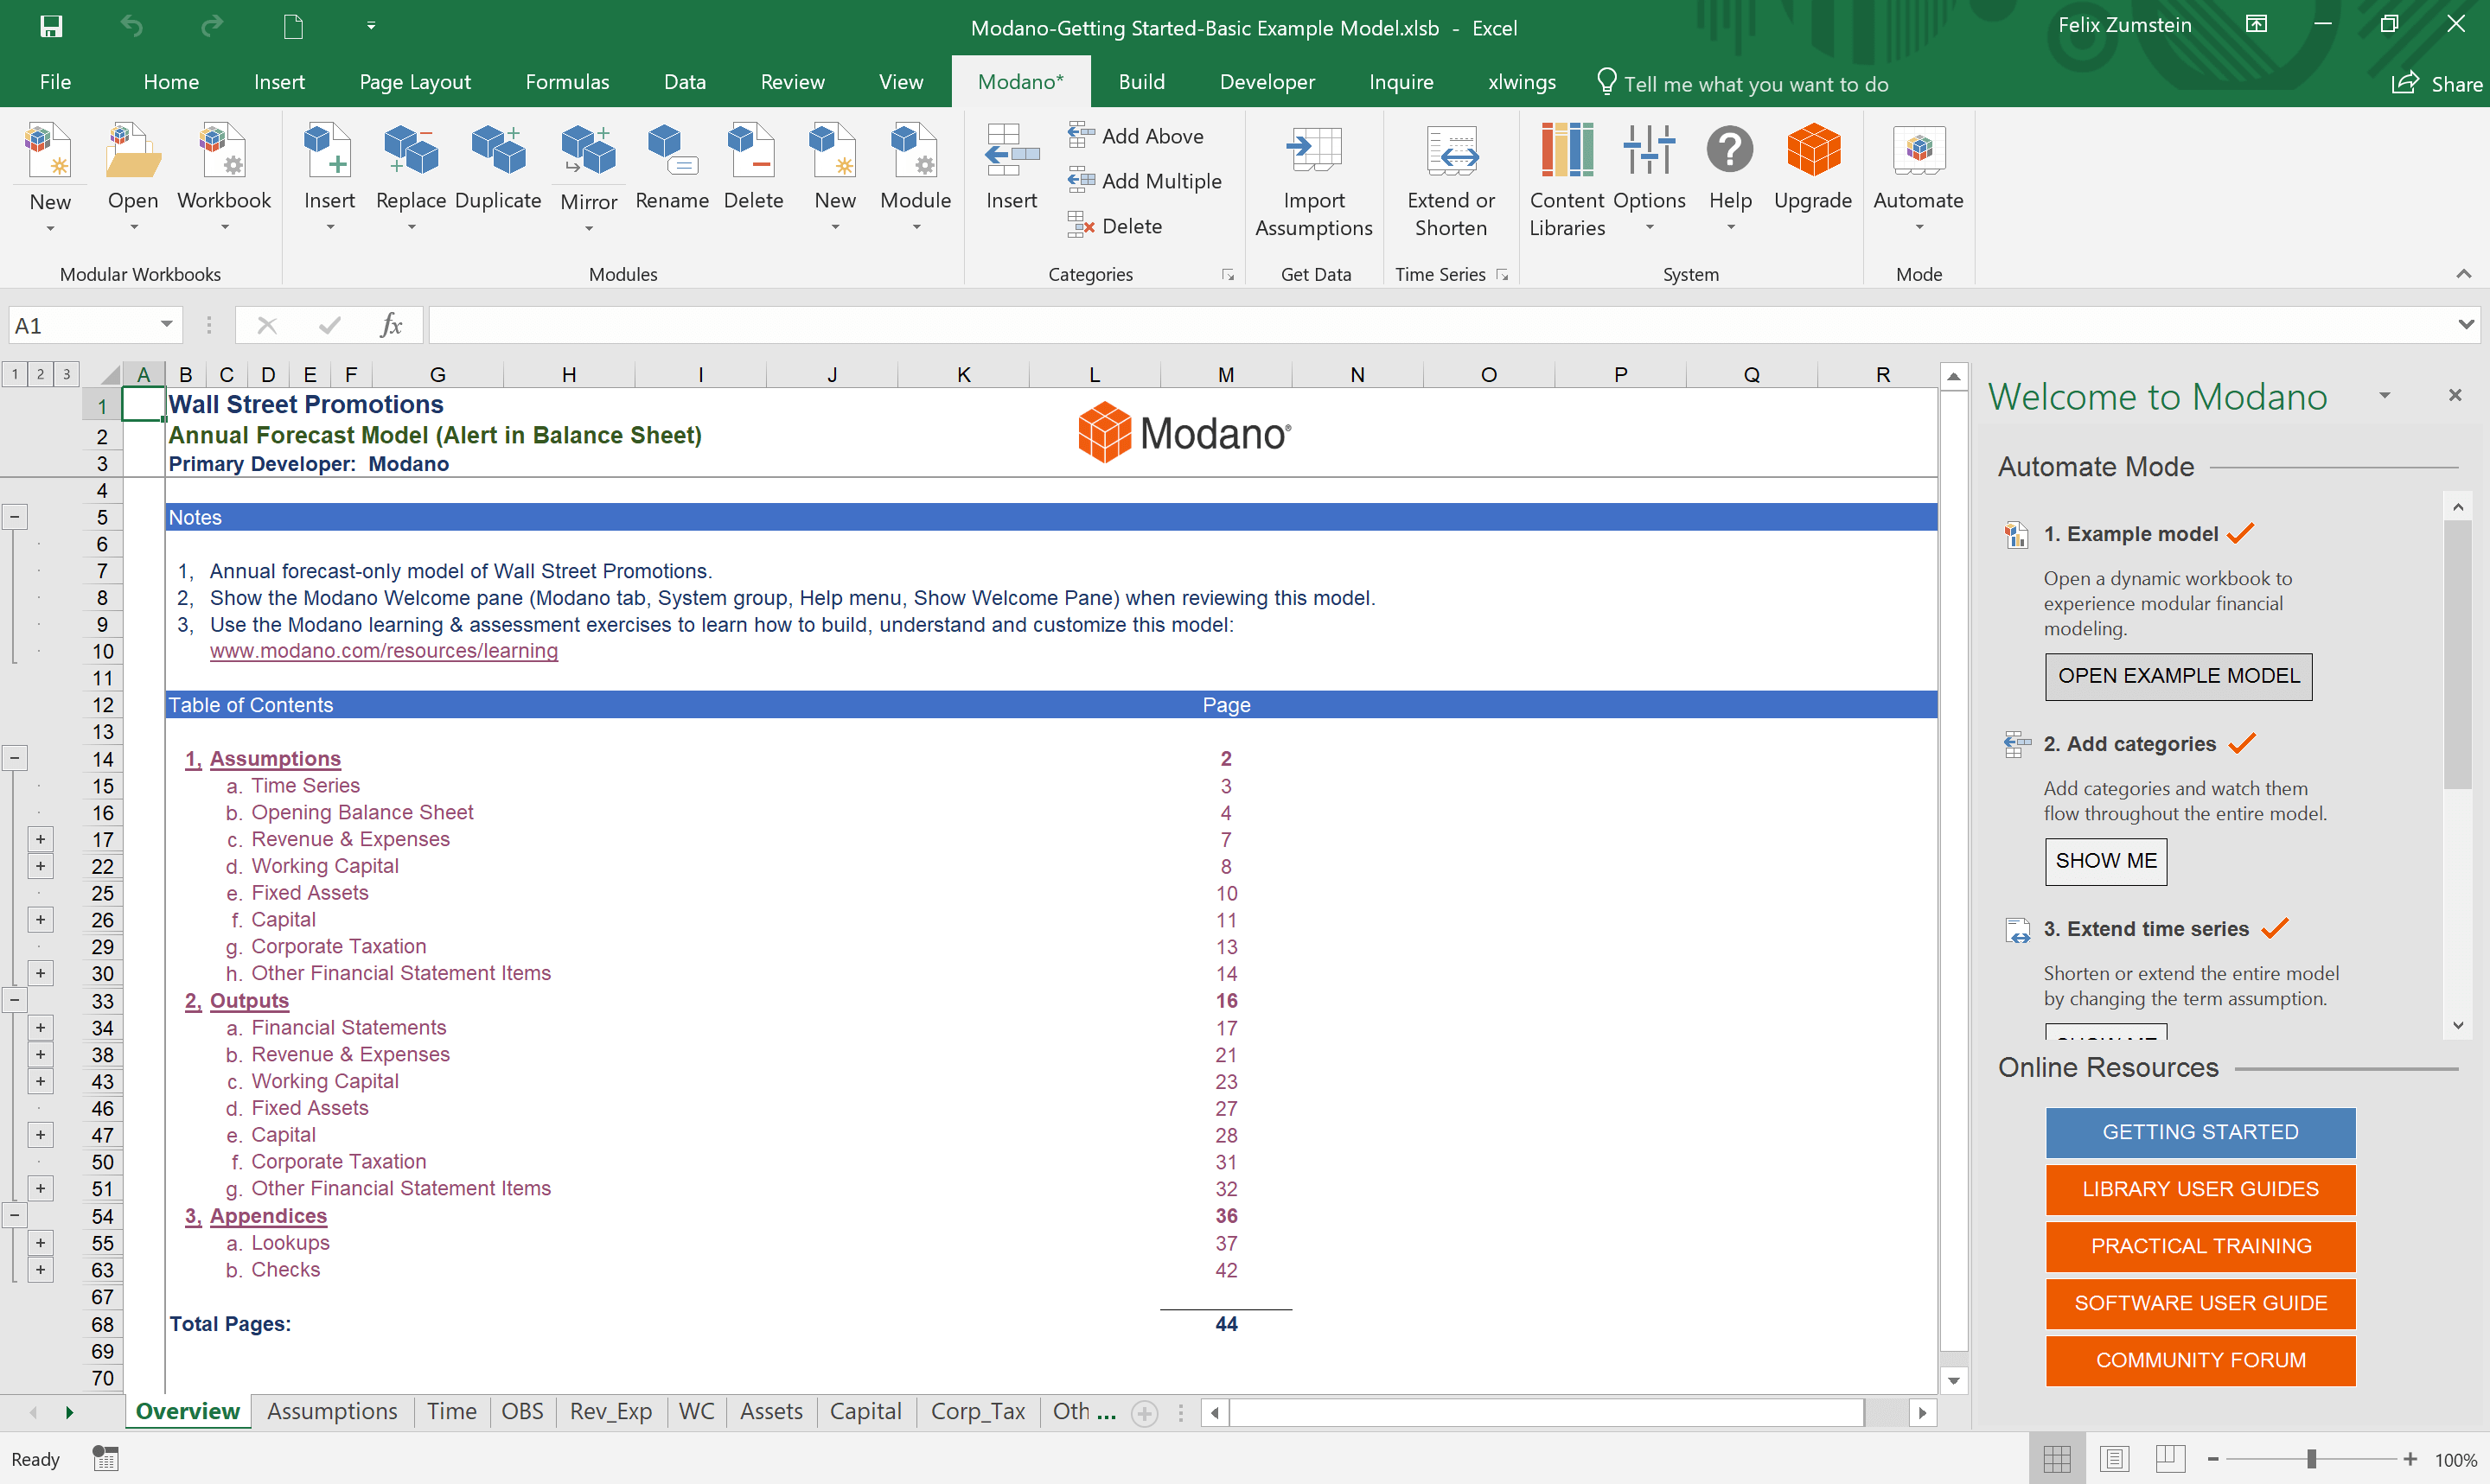Click Extend or Shorten time series icon

(1450, 152)
